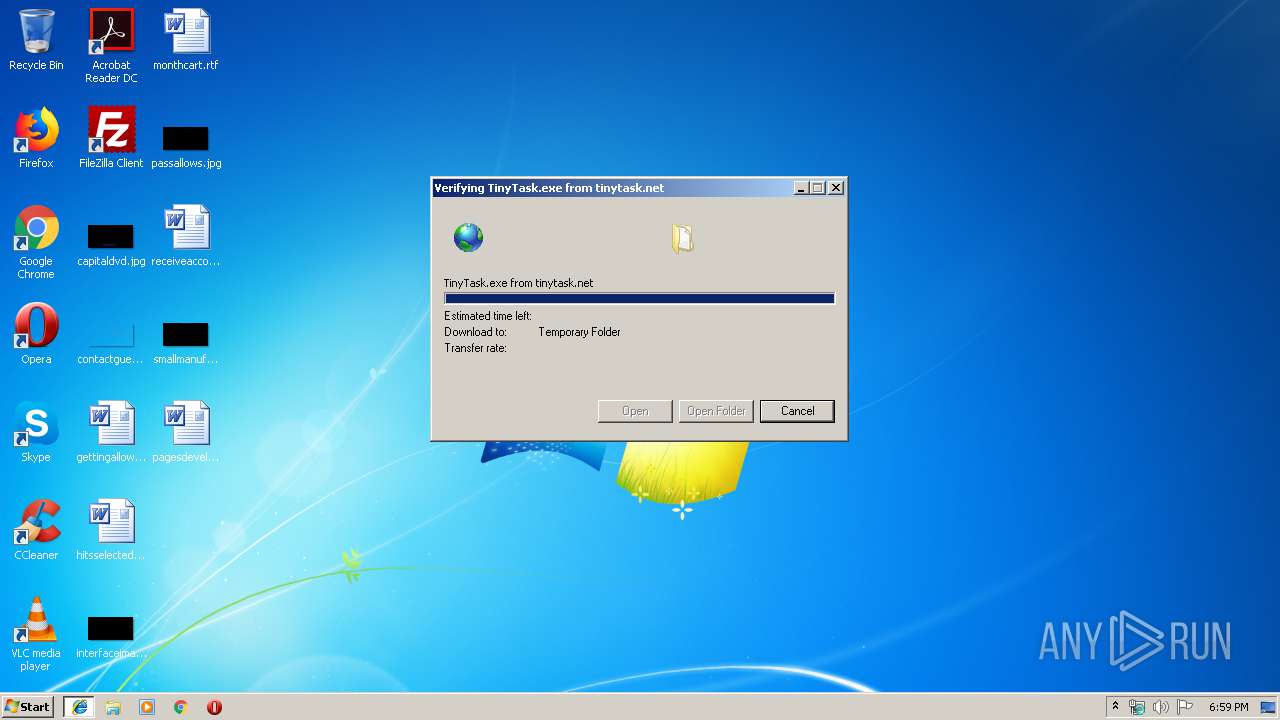Select the monthcart.rtf document icon
Viewport: 1280px width, 720px height.
click(x=186, y=40)
